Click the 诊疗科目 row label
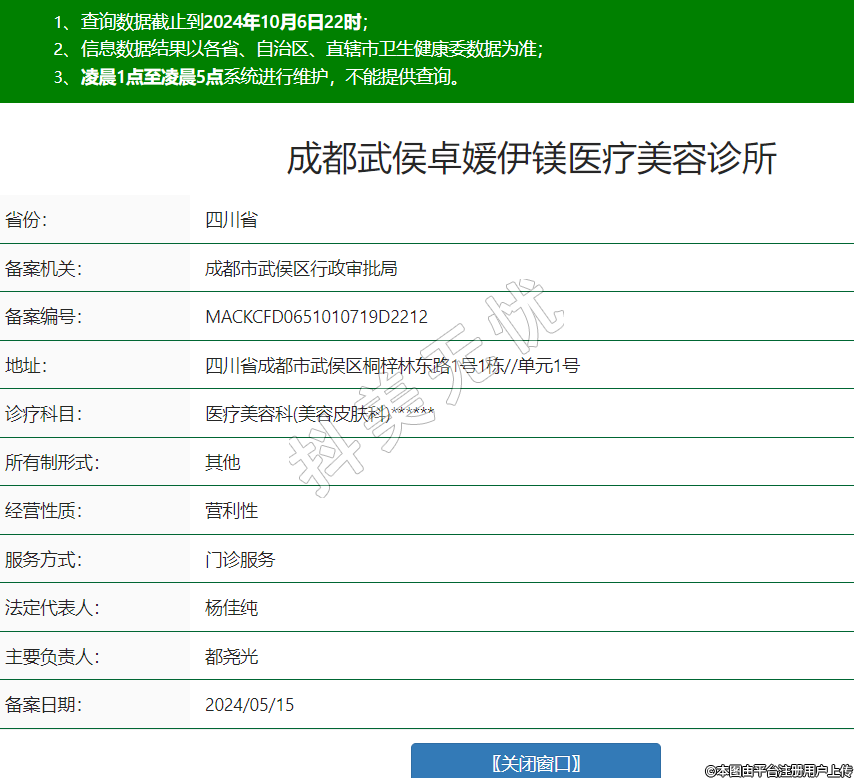The width and height of the screenshot is (854, 778). [x=44, y=414]
